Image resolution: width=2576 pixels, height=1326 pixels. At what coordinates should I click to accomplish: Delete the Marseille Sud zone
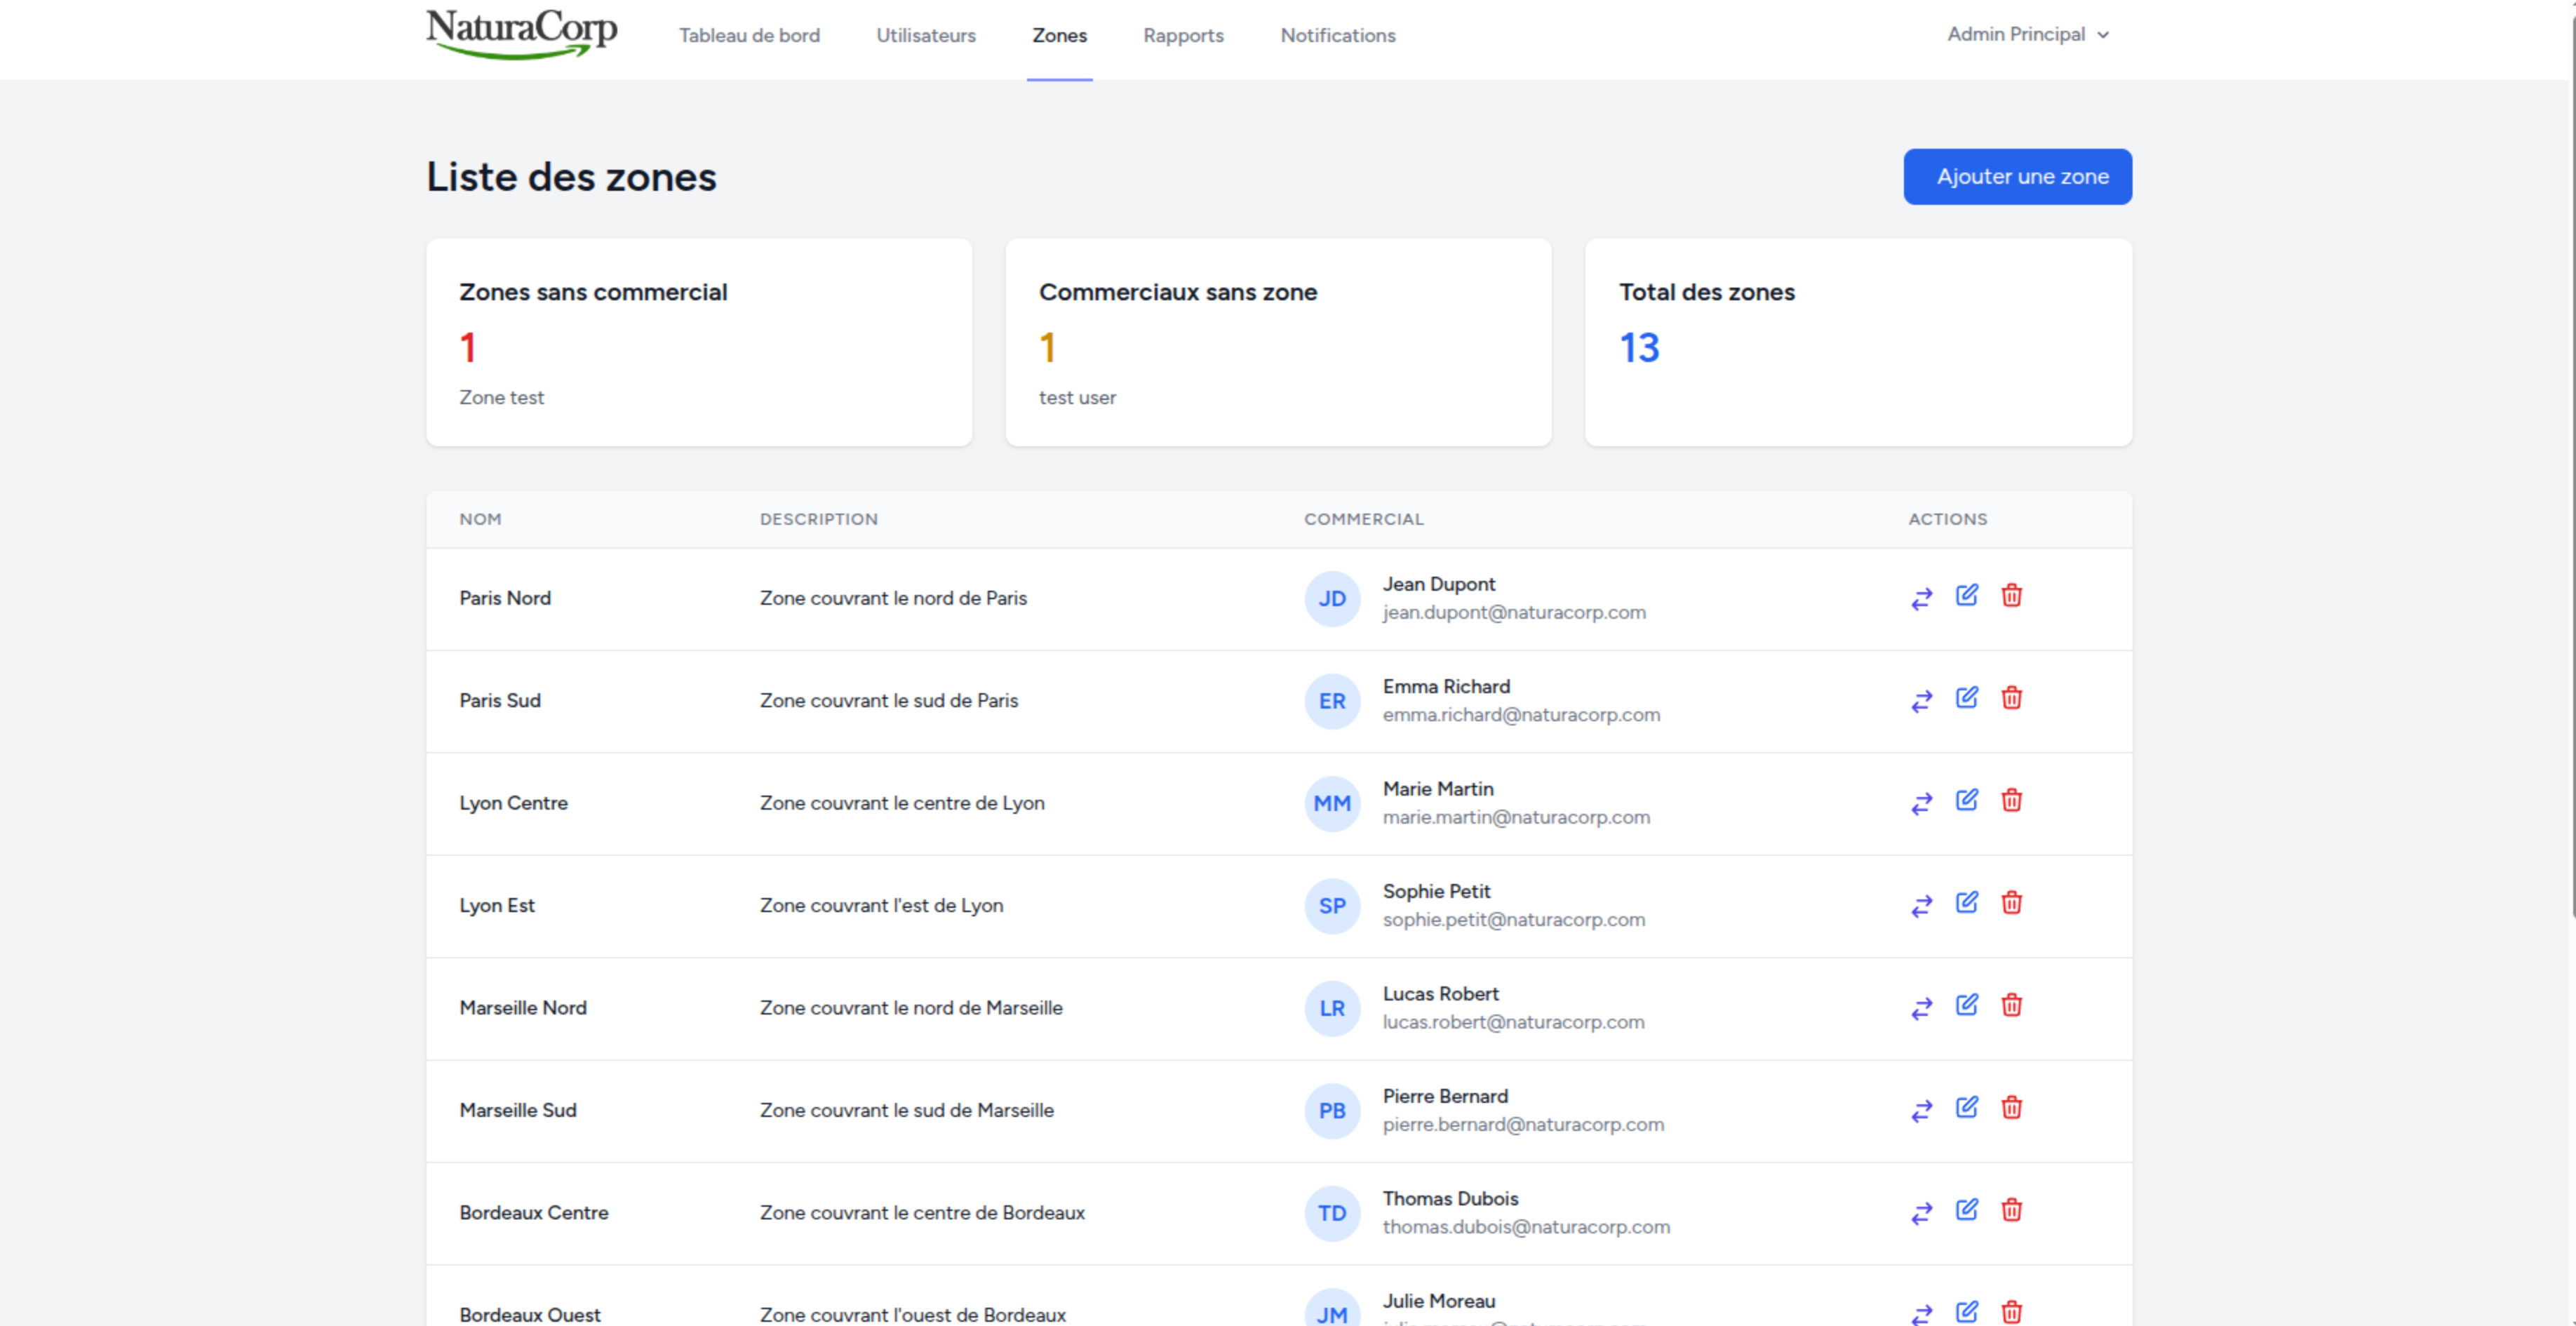coord(2011,1108)
